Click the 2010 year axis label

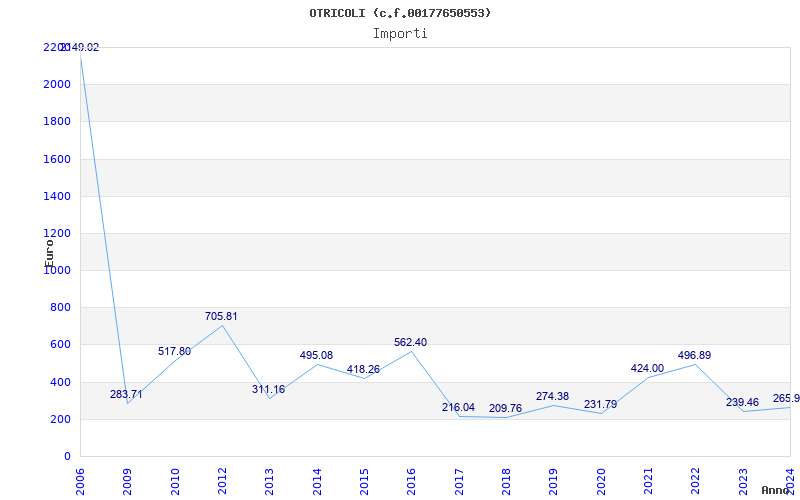pos(175,482)
